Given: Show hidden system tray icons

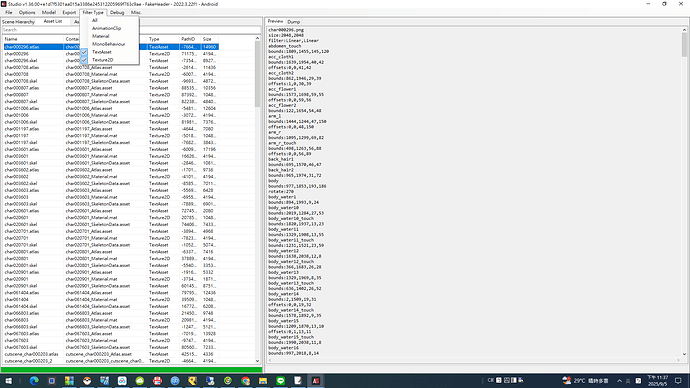Looking at the screenshot, I should pos(619,381).
